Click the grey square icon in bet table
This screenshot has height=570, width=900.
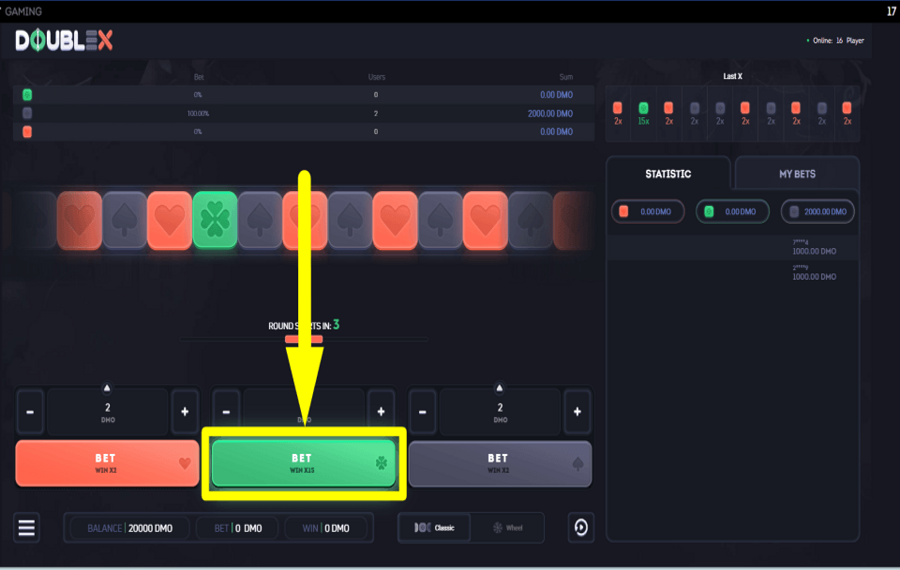coord(27,113)
